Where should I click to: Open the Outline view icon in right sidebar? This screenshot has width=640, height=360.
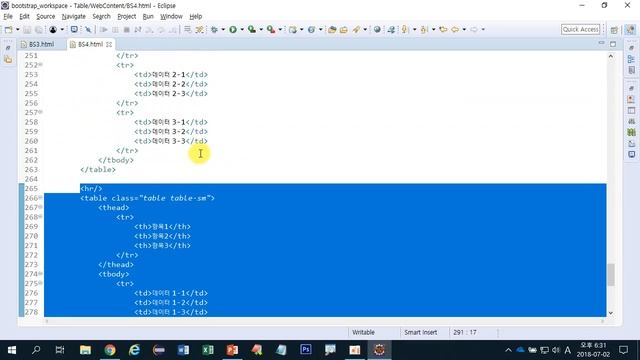(631, 59)
